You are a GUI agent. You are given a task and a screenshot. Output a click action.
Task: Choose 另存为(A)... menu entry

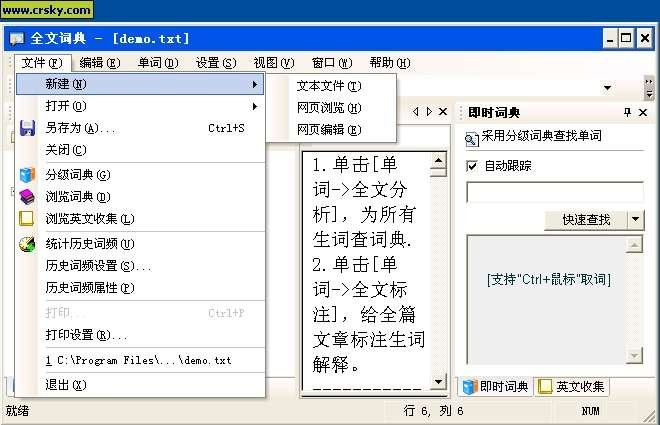(140, 128)
